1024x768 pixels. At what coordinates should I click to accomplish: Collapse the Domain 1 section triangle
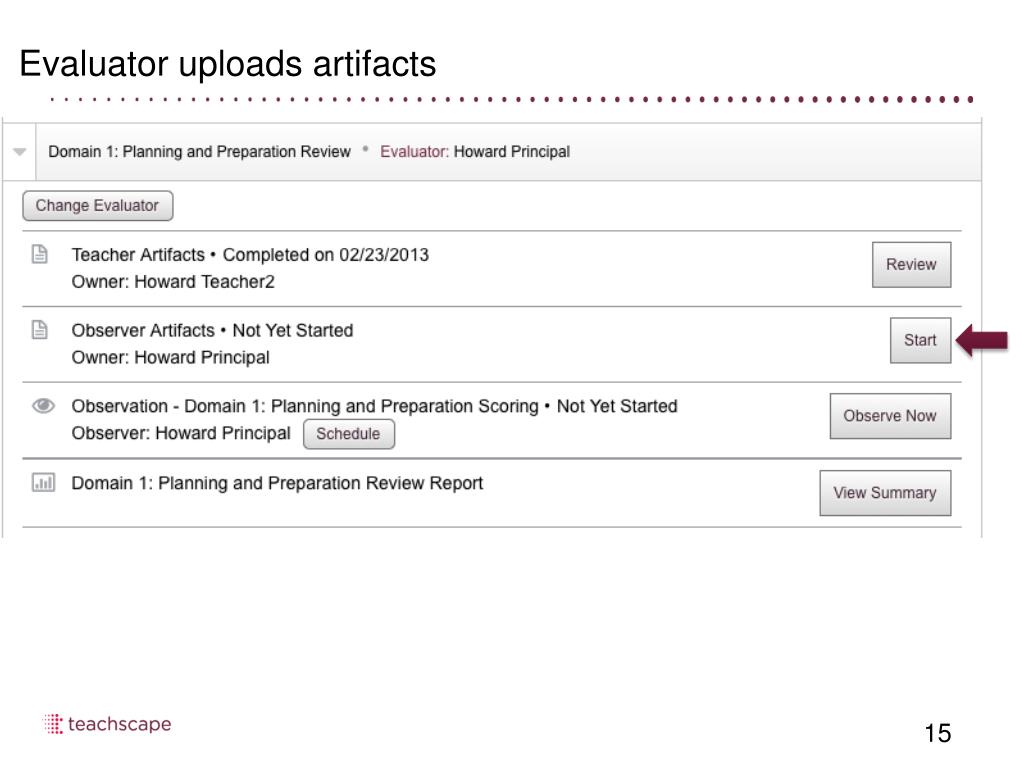[x=19, y=152]
